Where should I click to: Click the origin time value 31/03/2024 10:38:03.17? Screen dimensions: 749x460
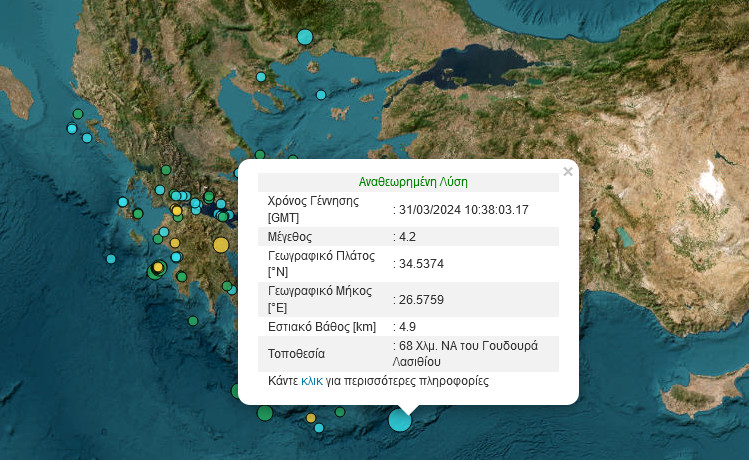[464, 209]
